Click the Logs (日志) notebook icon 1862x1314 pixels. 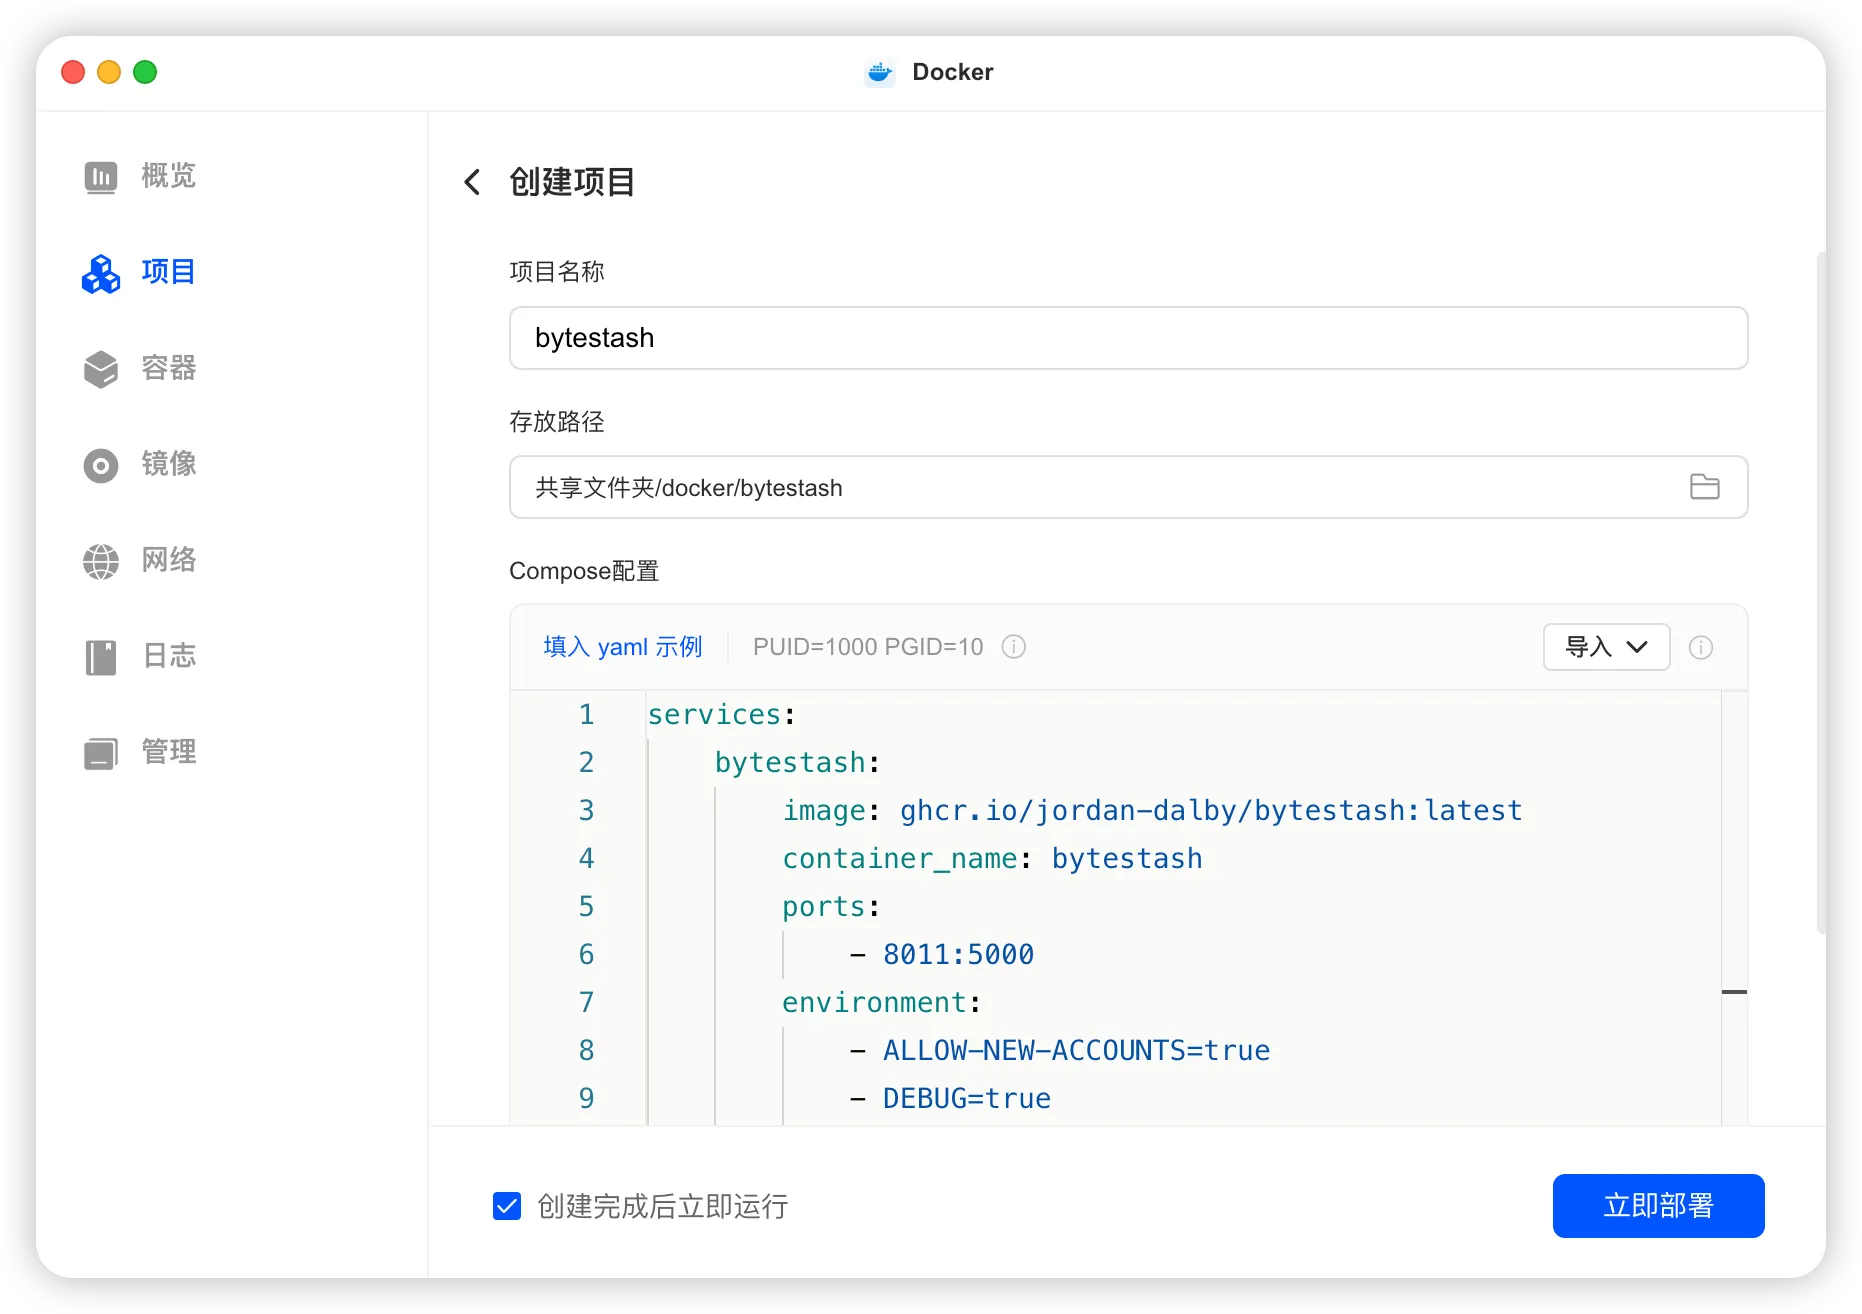[x=101, y=657]
